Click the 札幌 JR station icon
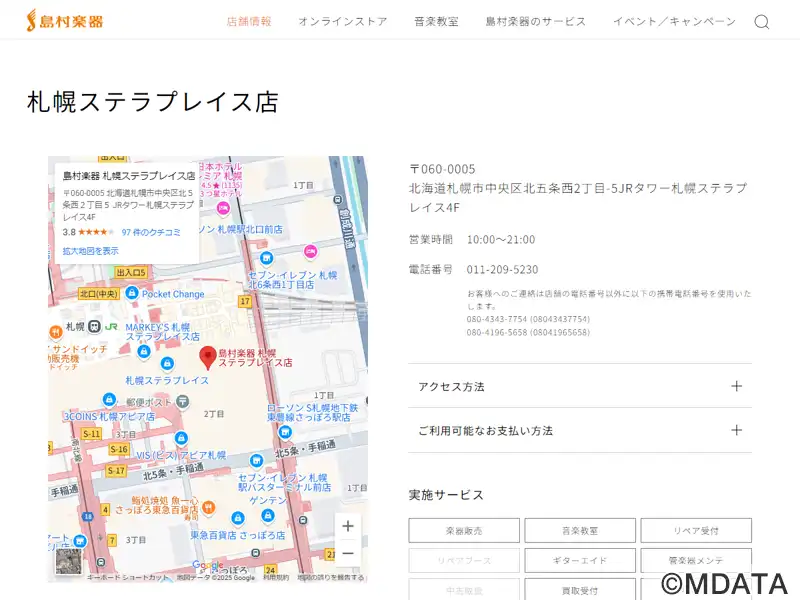Viewport: 800px width, 600px height. click(x=94, y=327)
